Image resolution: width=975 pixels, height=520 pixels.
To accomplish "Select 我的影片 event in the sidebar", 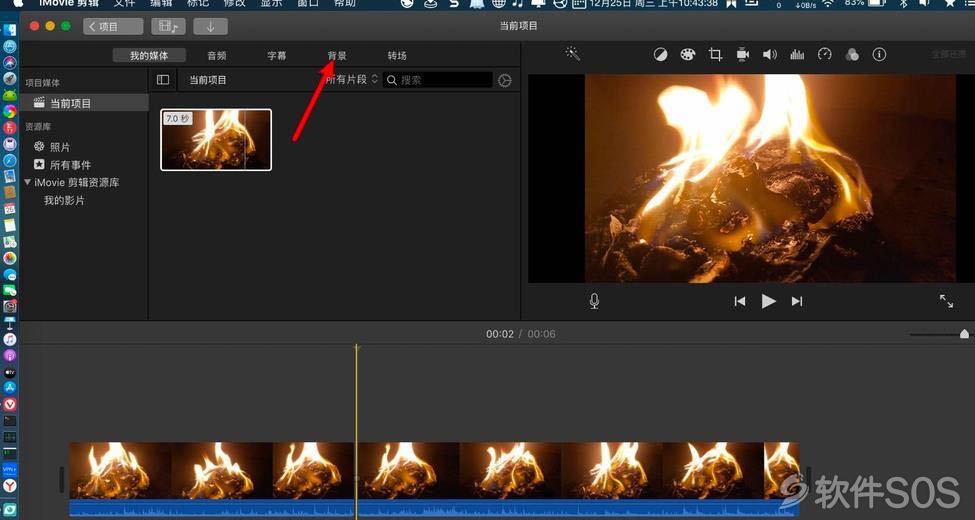I will [64, 200].
